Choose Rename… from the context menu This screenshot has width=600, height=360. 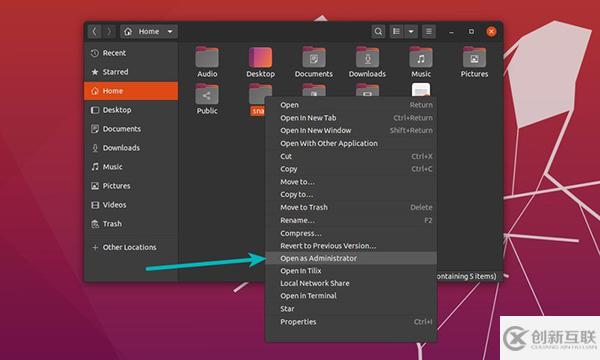click(351, 221)
